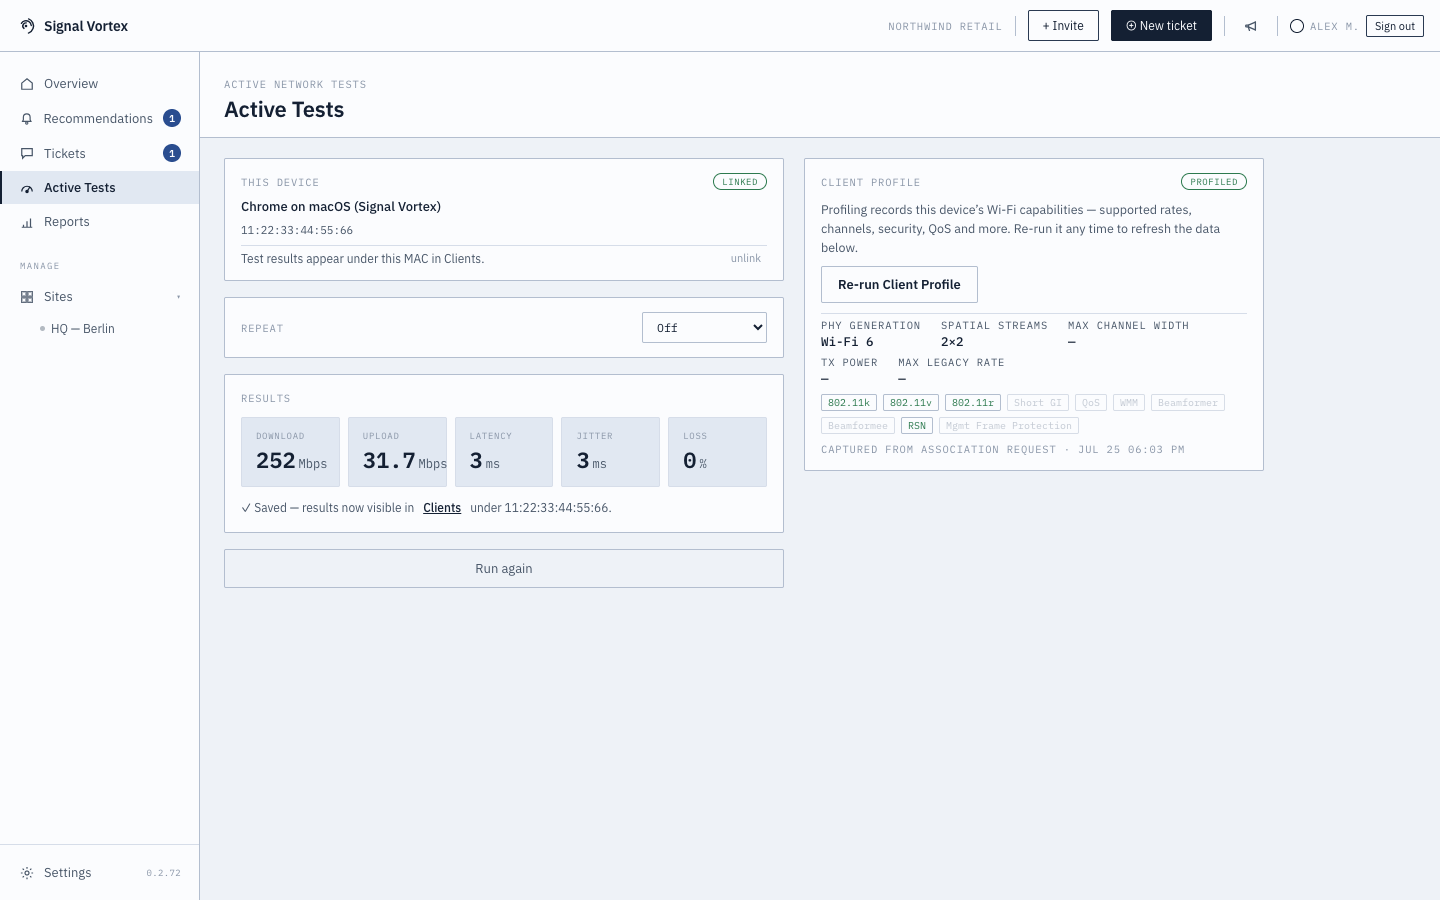Click the + Invite button
Screen dimensions: 1440x900
(1063, 26)
